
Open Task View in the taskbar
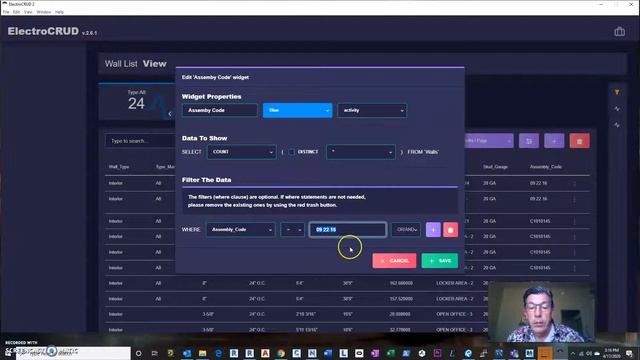tap(154, 353)
